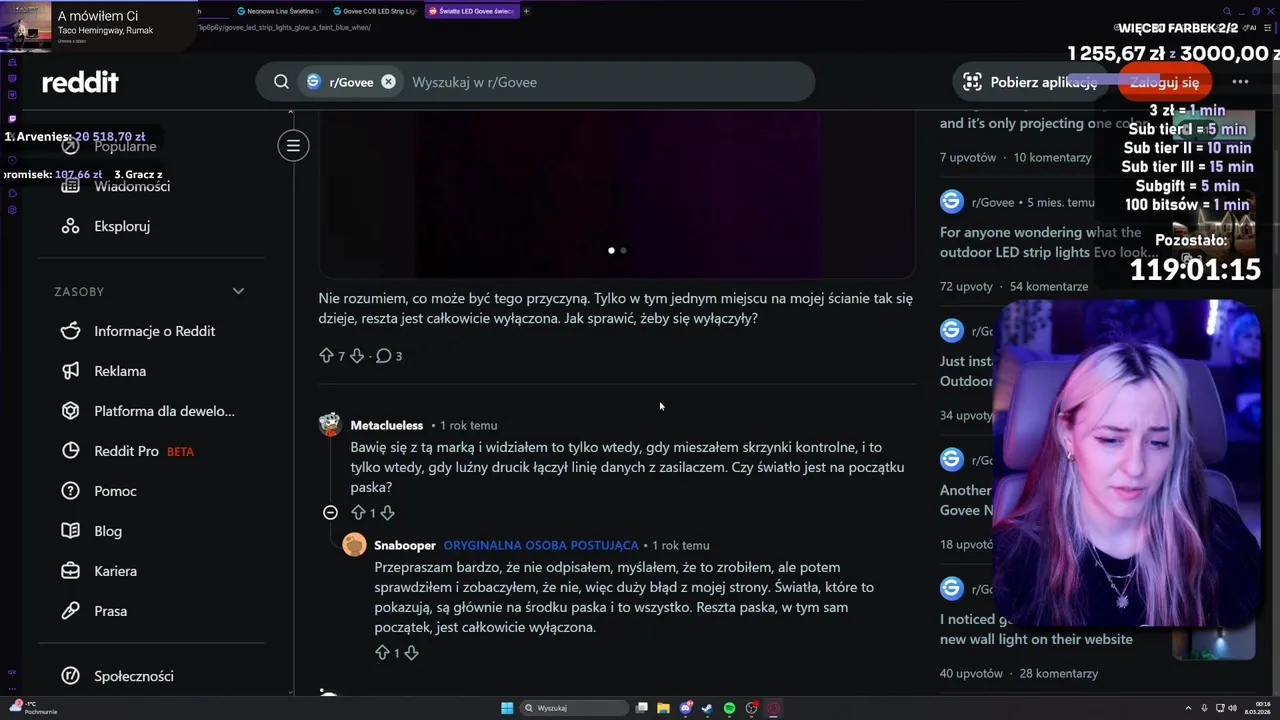
Task: Open Steam from the taskbar
Action: pos(707,708)
